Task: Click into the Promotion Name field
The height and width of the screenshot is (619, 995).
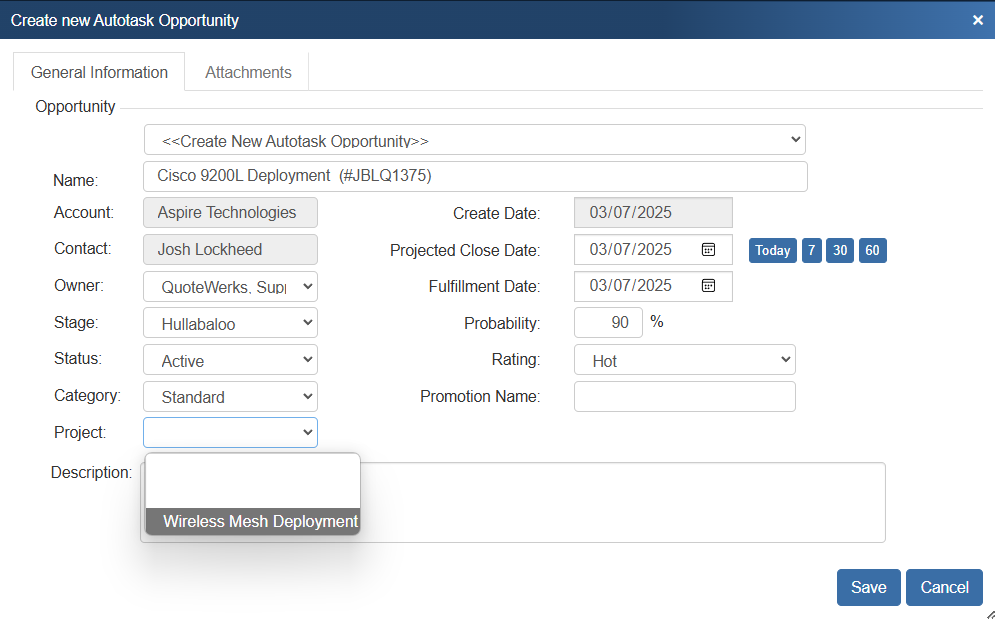Action: coord(684,397)
